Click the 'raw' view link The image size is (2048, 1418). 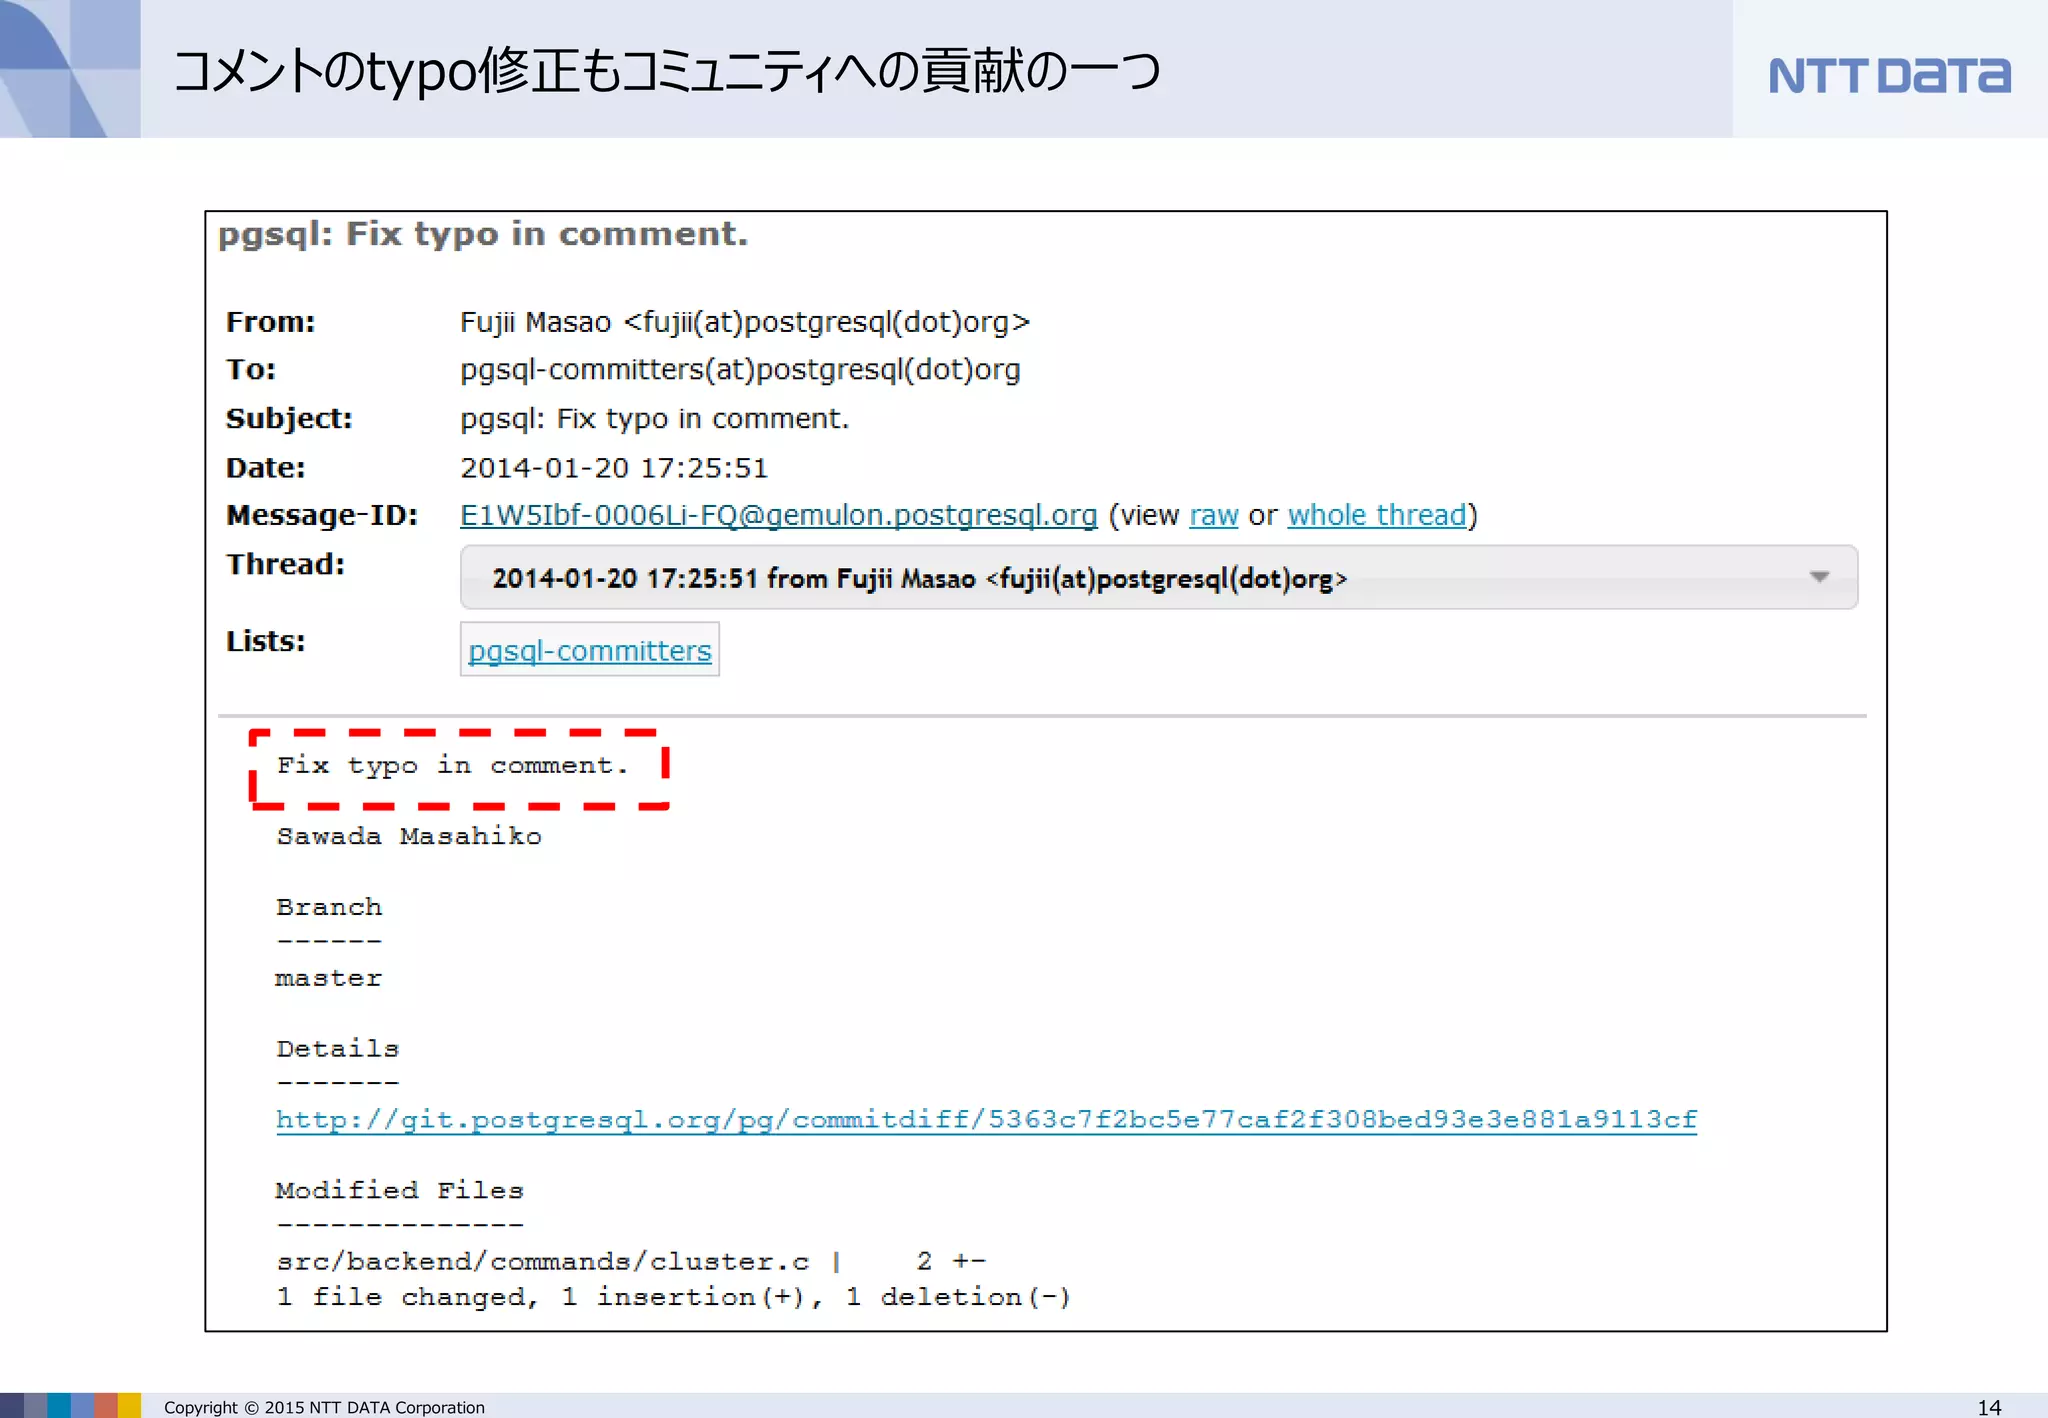pos(1213,516)
